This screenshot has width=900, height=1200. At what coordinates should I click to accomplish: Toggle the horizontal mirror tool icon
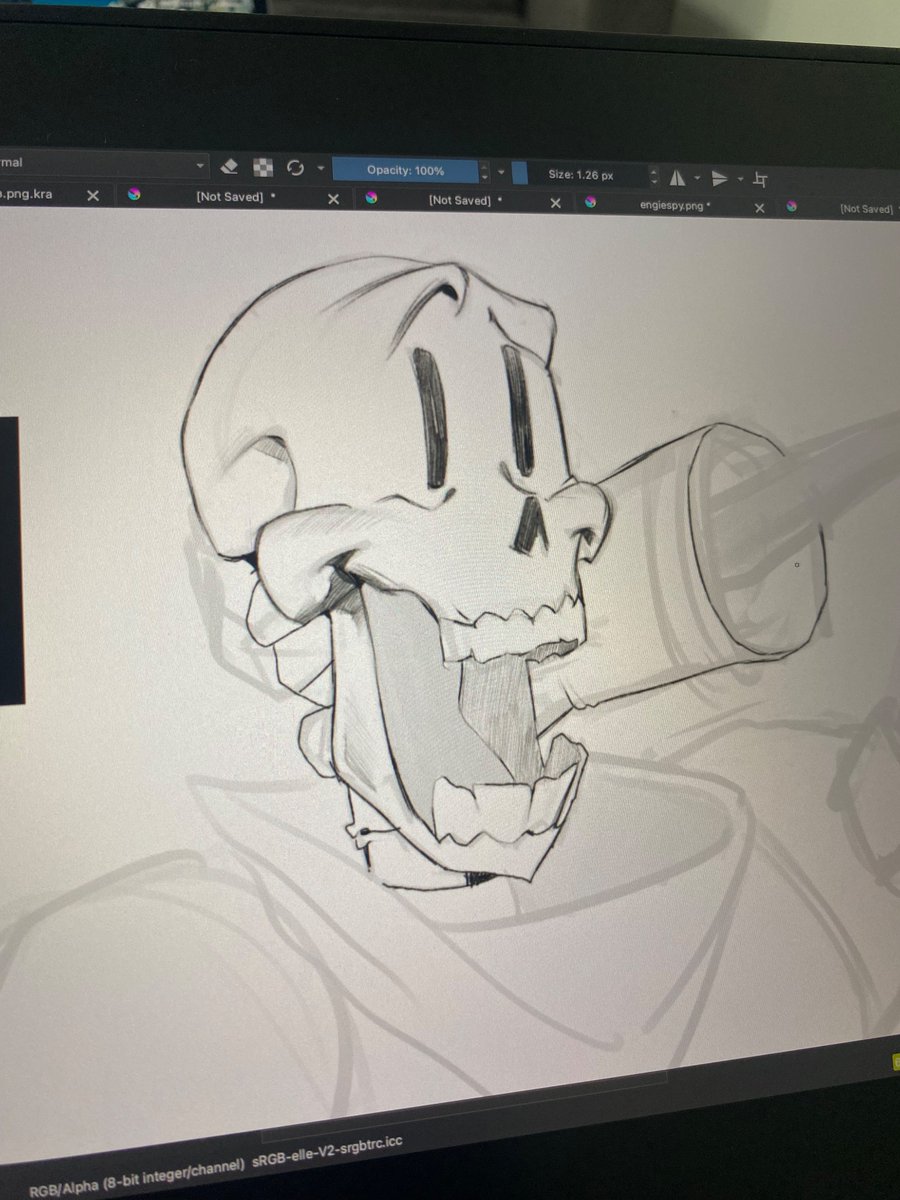click(x=677, y=177)
